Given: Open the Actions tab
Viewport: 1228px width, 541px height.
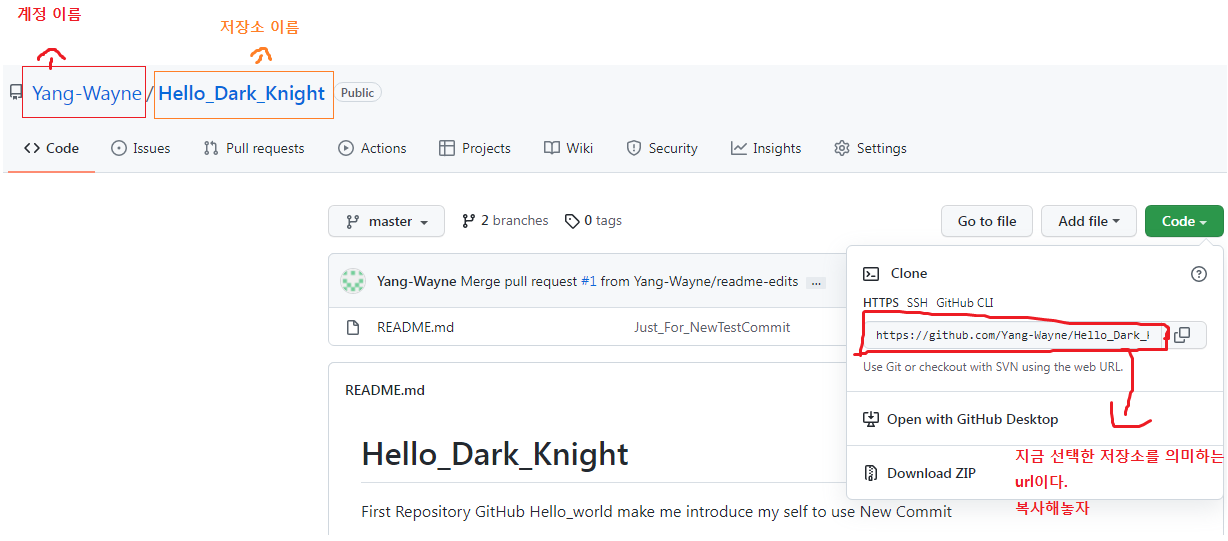Looking at the screenshot, I should coord(372,148).
